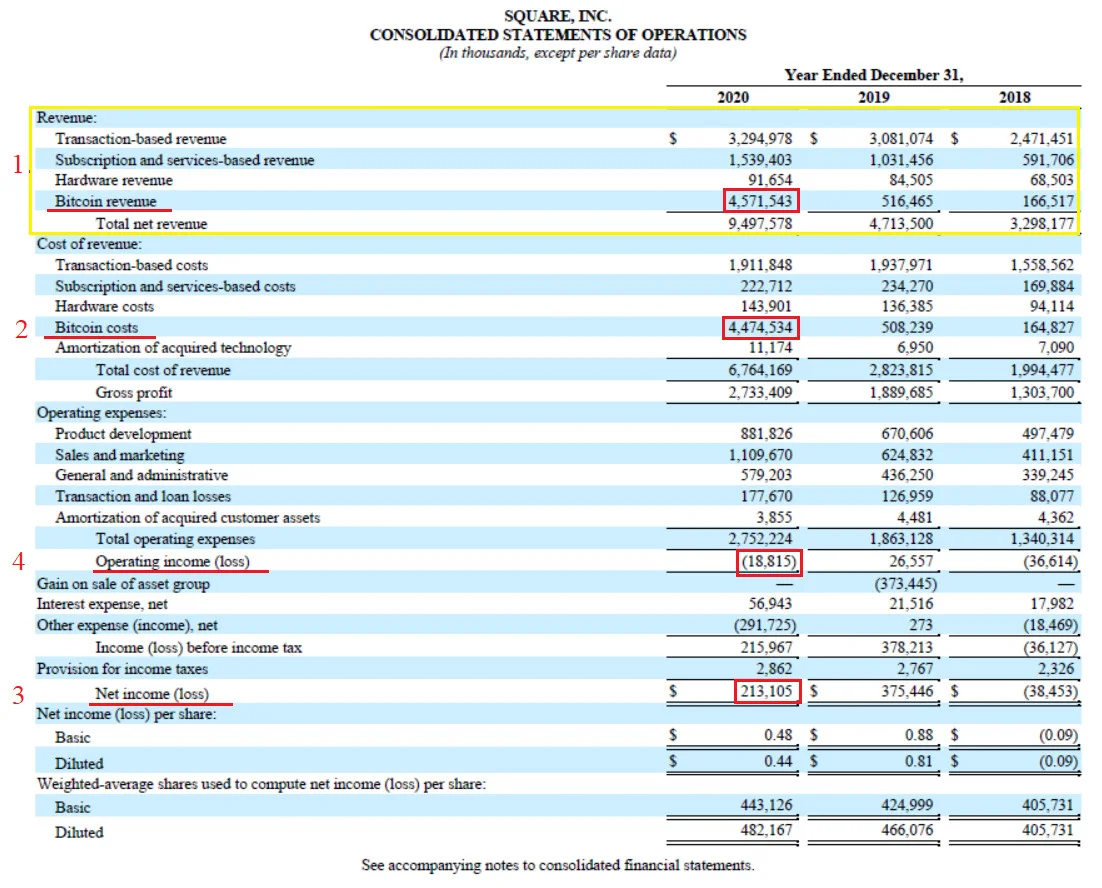Click the Sales and marketing 2020 value
This screenshot has height=888, width=1102.
[x=760, y=455]
